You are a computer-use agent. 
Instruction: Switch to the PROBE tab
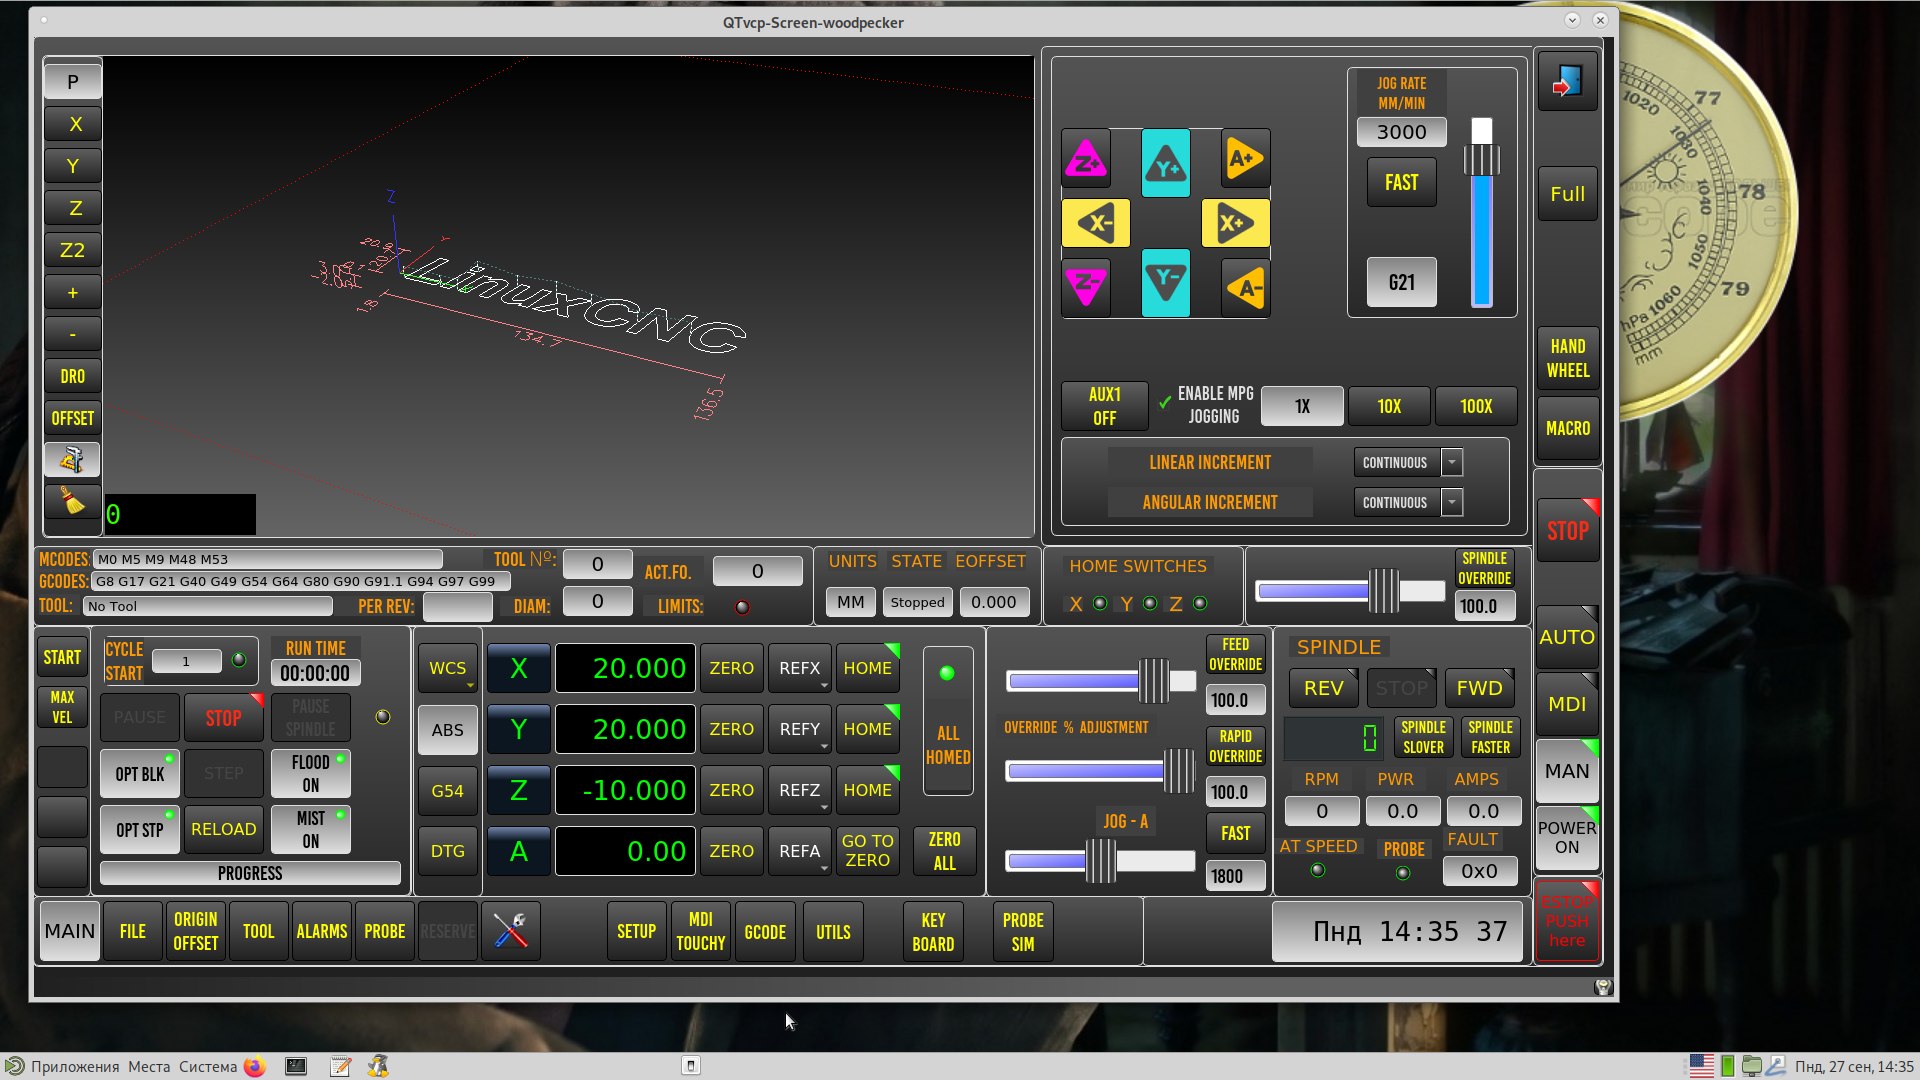coord(385,931)
